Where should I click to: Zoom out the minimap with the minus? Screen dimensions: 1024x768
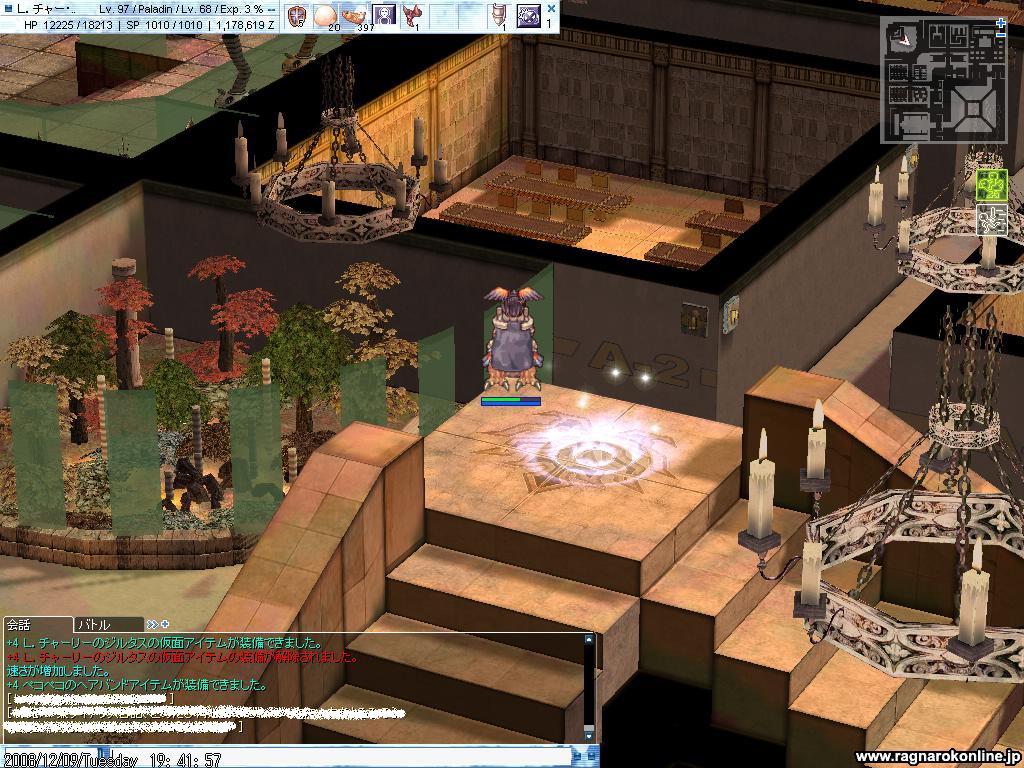pyautogui.click(x=1001, y=35)
